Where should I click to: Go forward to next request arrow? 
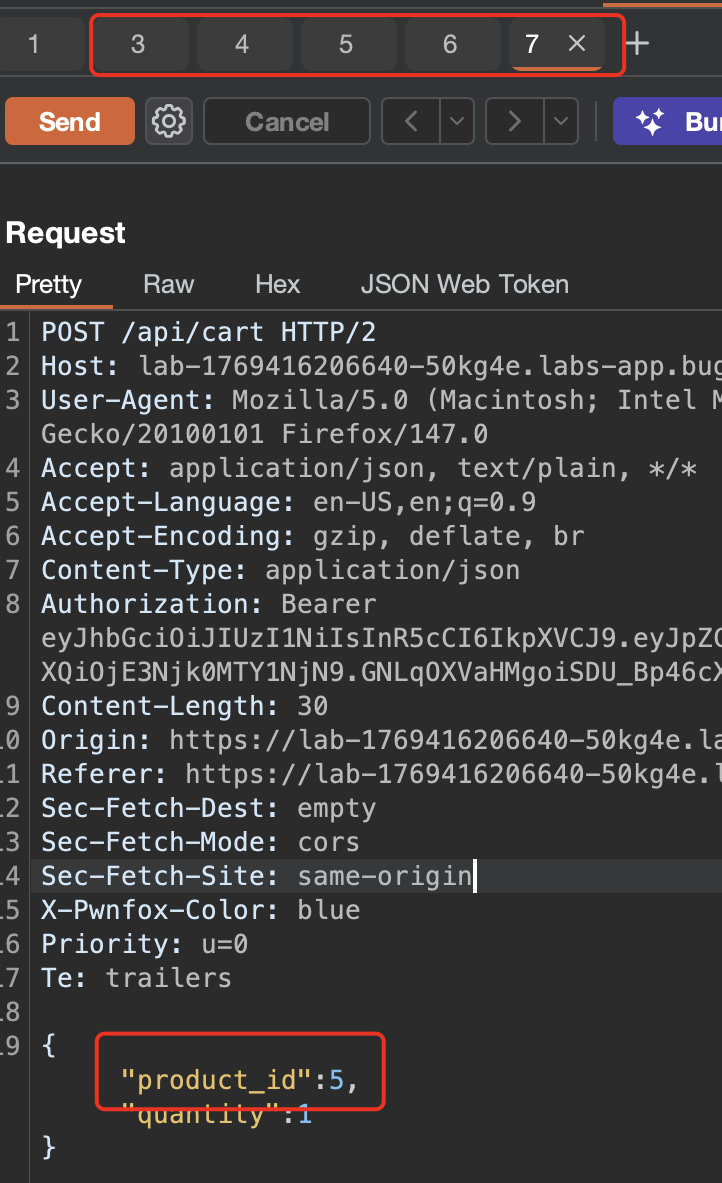(x=515, y=122)
